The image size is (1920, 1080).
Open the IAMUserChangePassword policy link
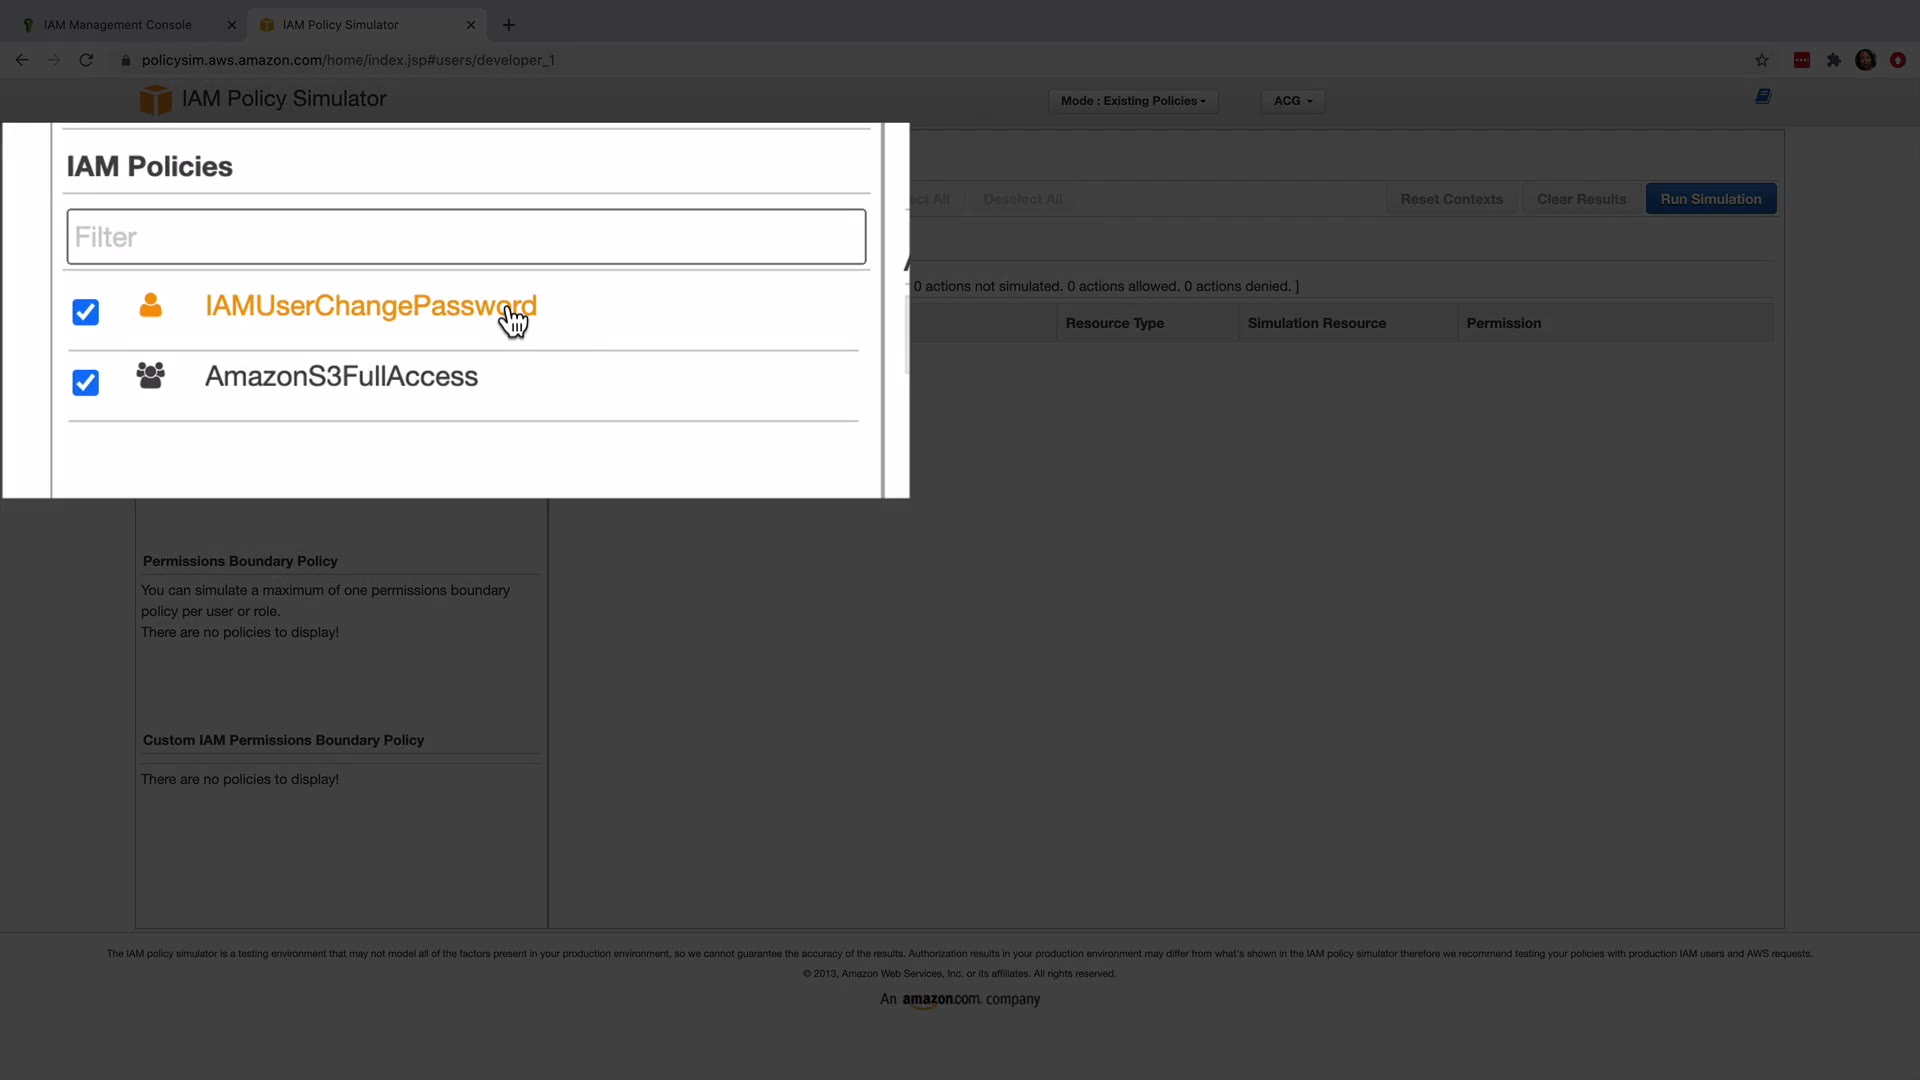pyautogui.click(x=370, y=306)
